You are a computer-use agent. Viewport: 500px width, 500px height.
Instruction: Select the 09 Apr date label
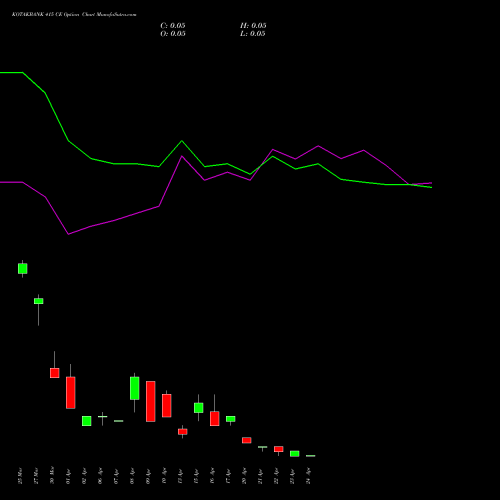(x=148, y=476)
